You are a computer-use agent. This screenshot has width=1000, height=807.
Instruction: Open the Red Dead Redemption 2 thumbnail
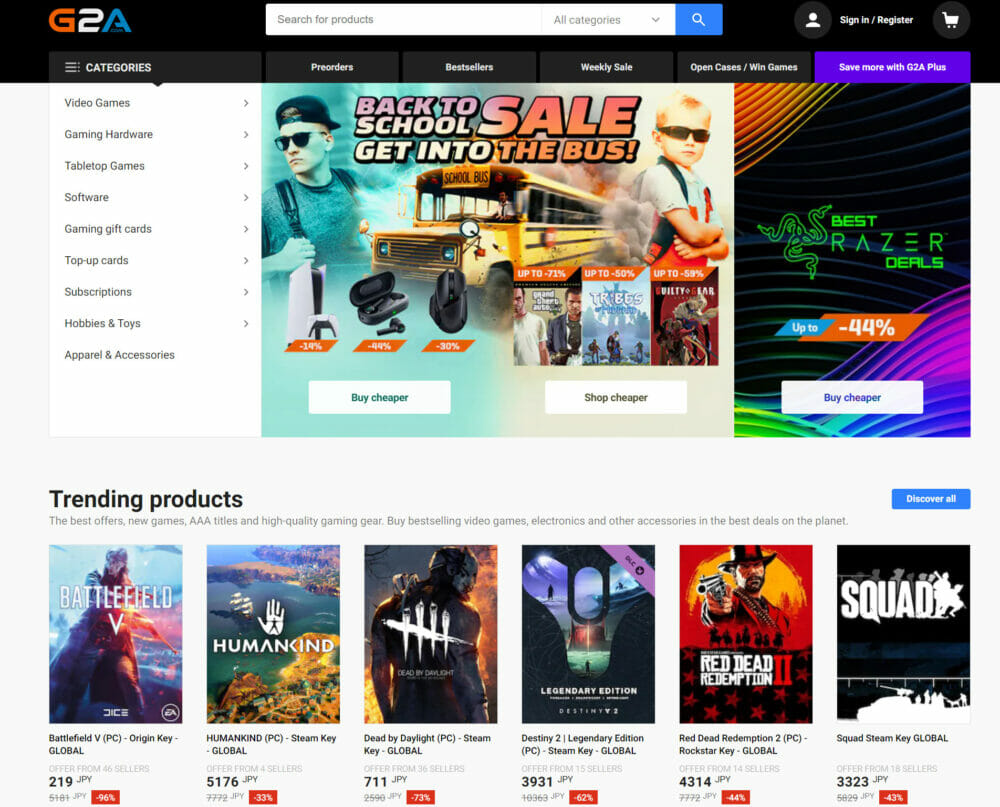point(745,633)
